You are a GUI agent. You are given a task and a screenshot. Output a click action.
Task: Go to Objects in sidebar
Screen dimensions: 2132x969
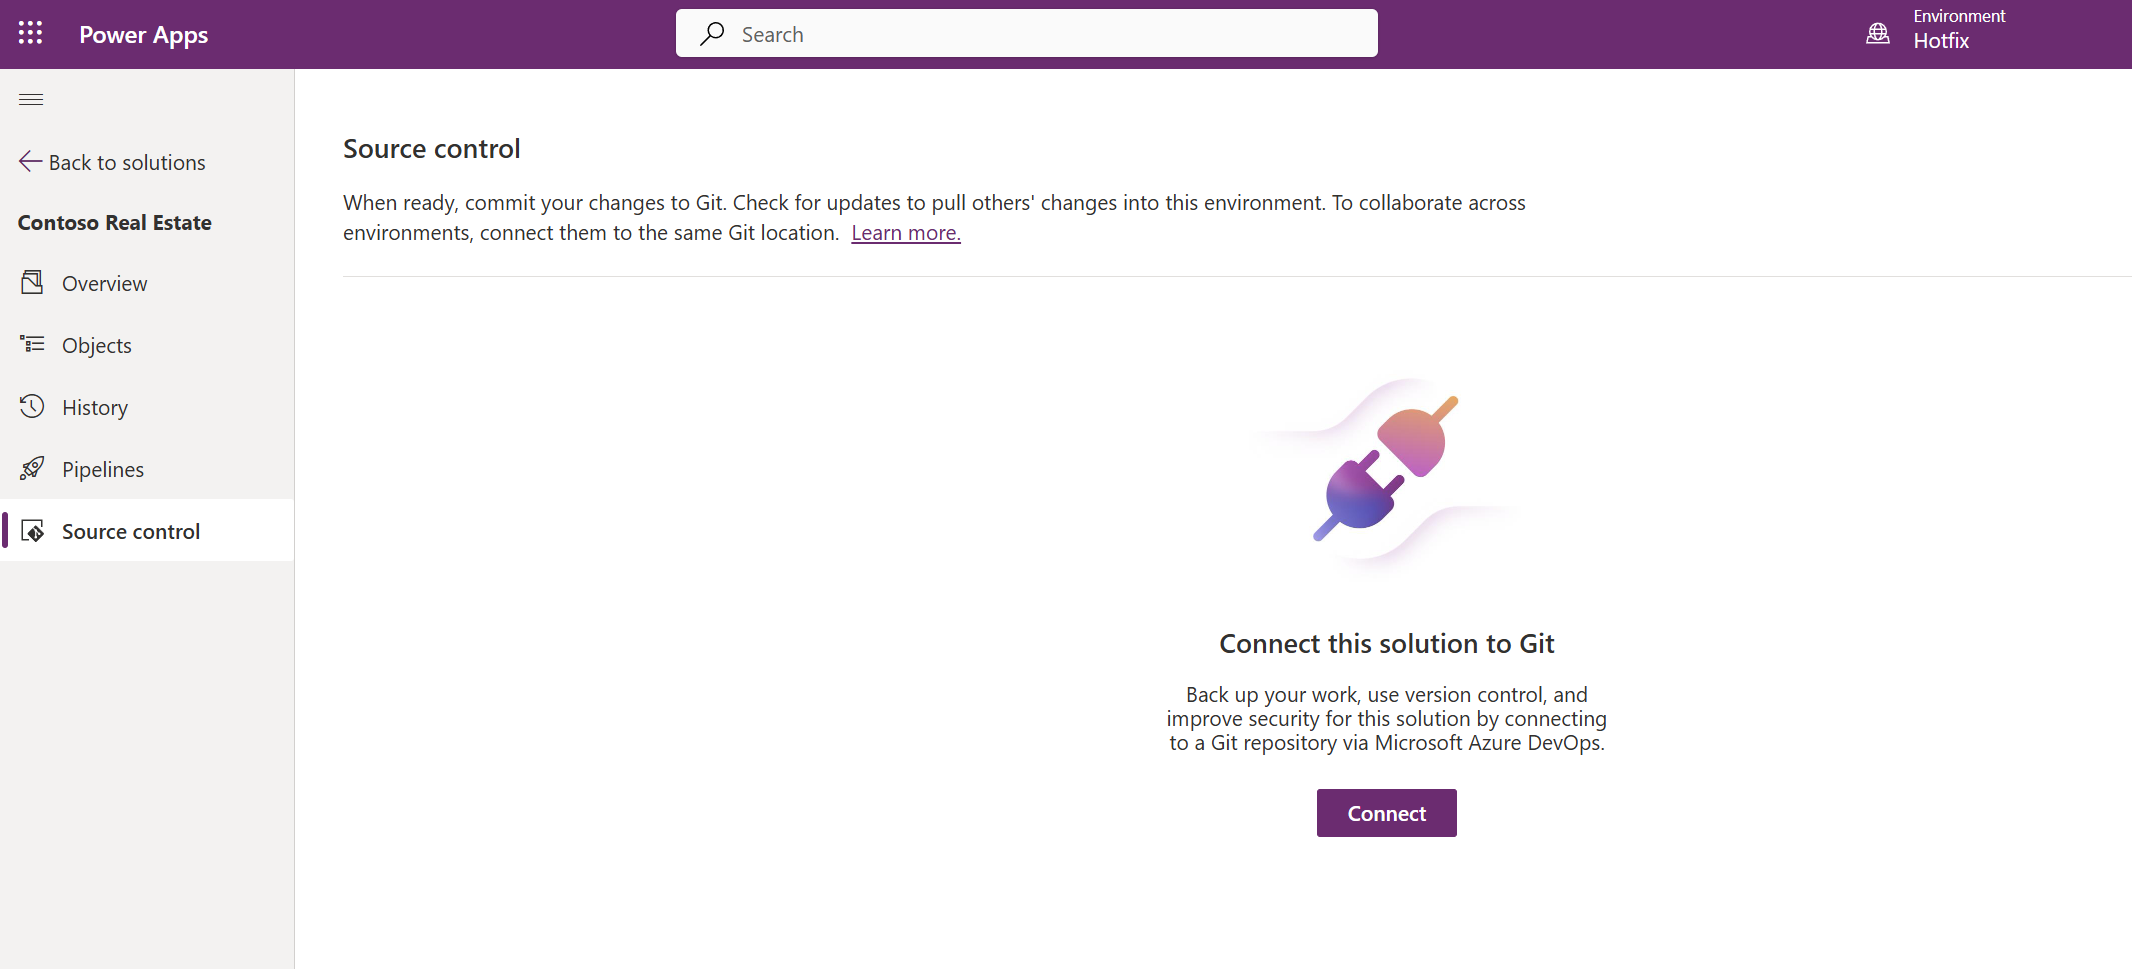coord(147,345)
